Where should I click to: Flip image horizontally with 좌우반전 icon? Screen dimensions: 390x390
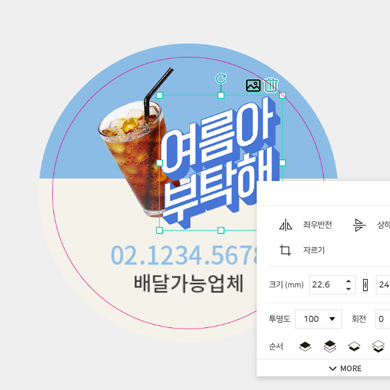[x=286, y=225]
